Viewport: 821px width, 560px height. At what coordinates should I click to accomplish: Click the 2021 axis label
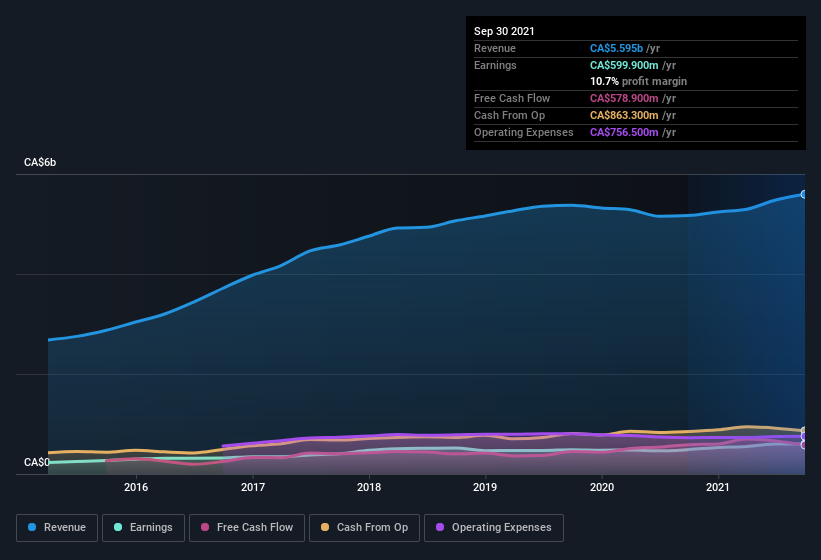point(718,487)
